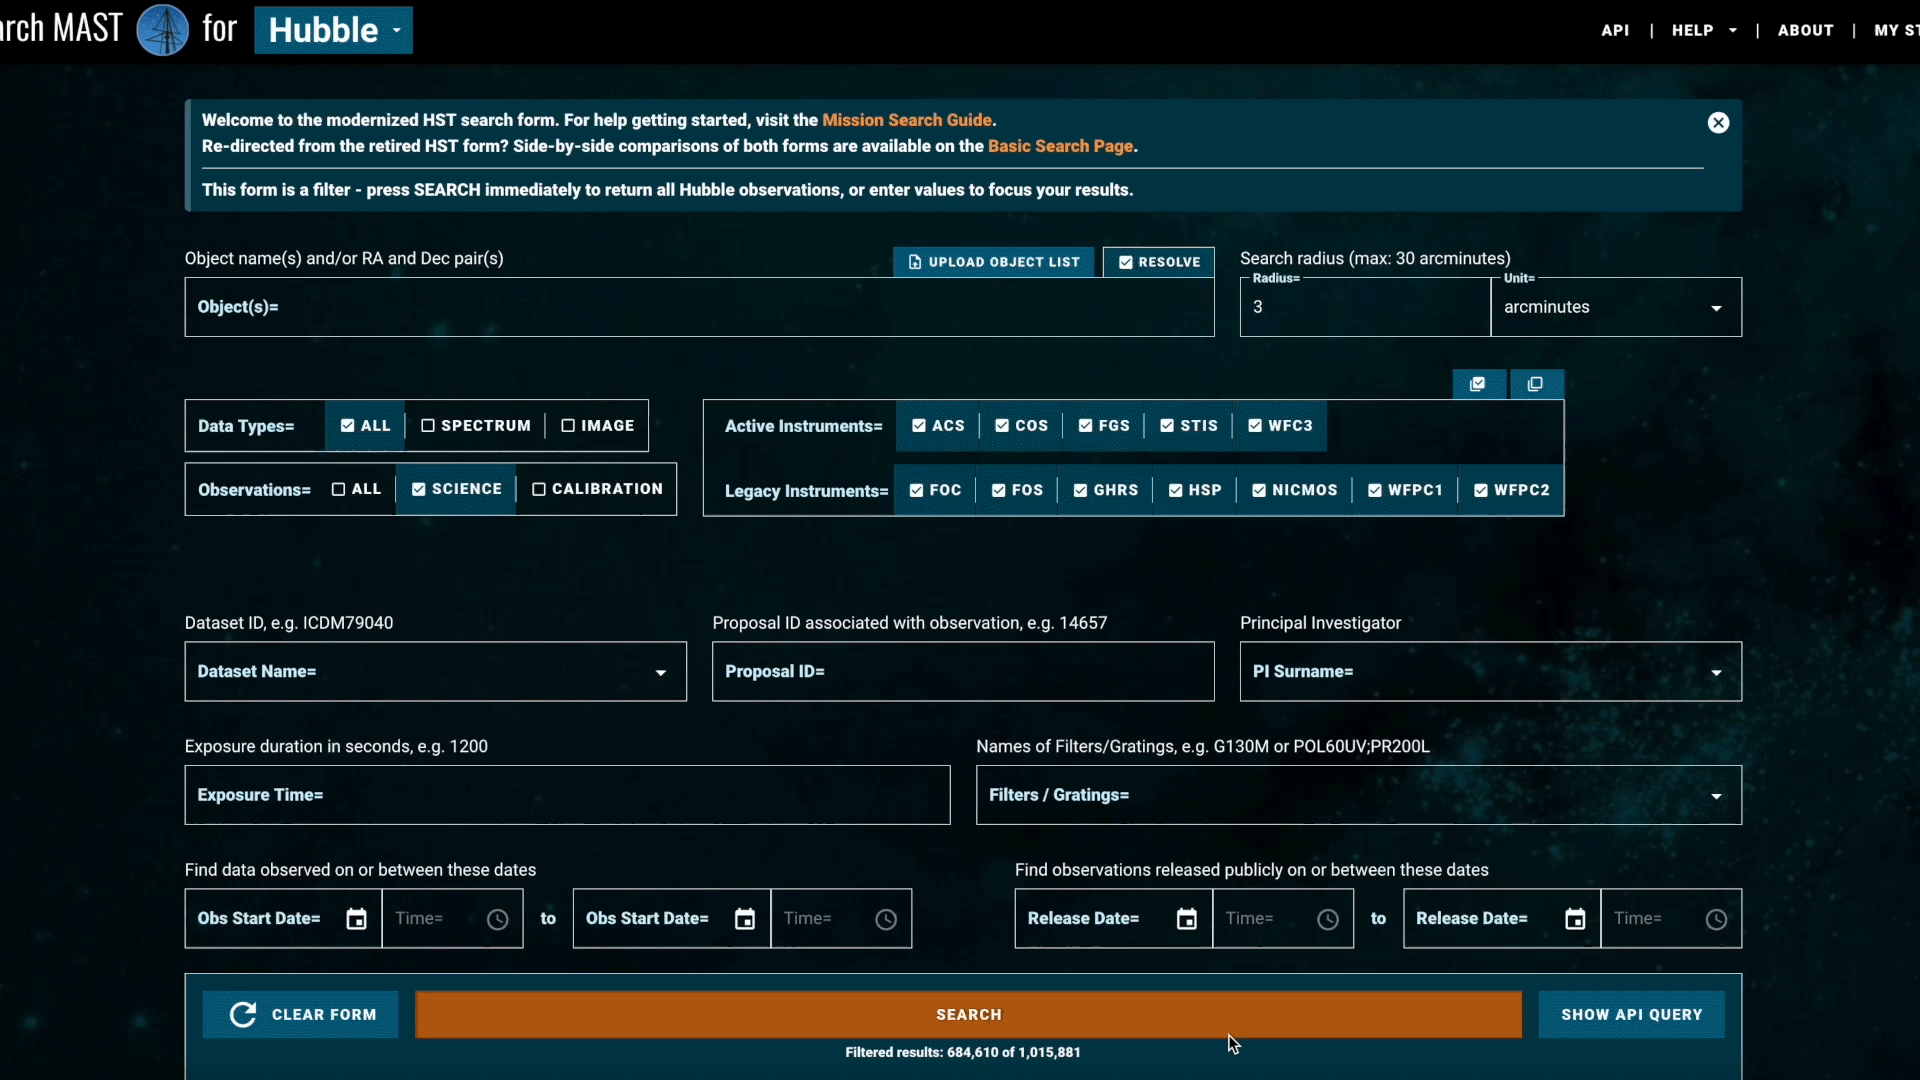The width and height of the screenshot is (1920, 1080).
Task: Check the CALIBRATION observations option
Action: coord(597,489)
